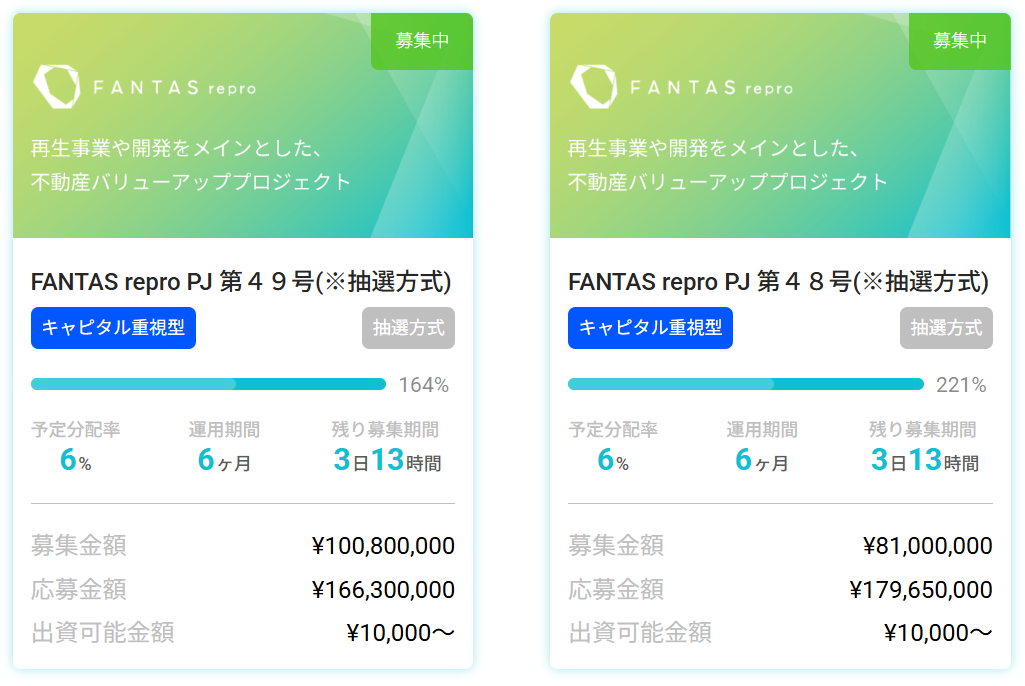
Task: Click 残り募集期間 value on PJ 49 card
Action: click(387, 460)
